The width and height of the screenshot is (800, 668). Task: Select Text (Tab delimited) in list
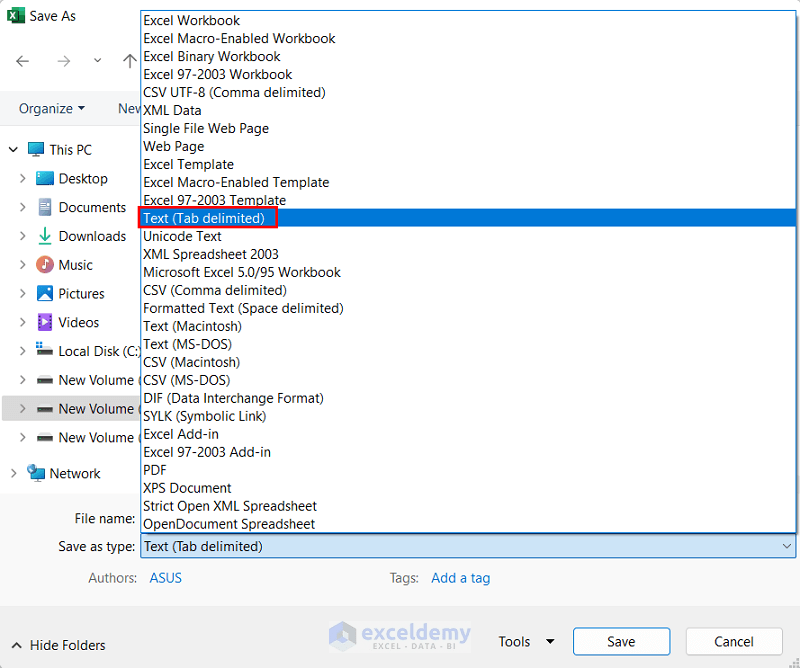[468, 218]
